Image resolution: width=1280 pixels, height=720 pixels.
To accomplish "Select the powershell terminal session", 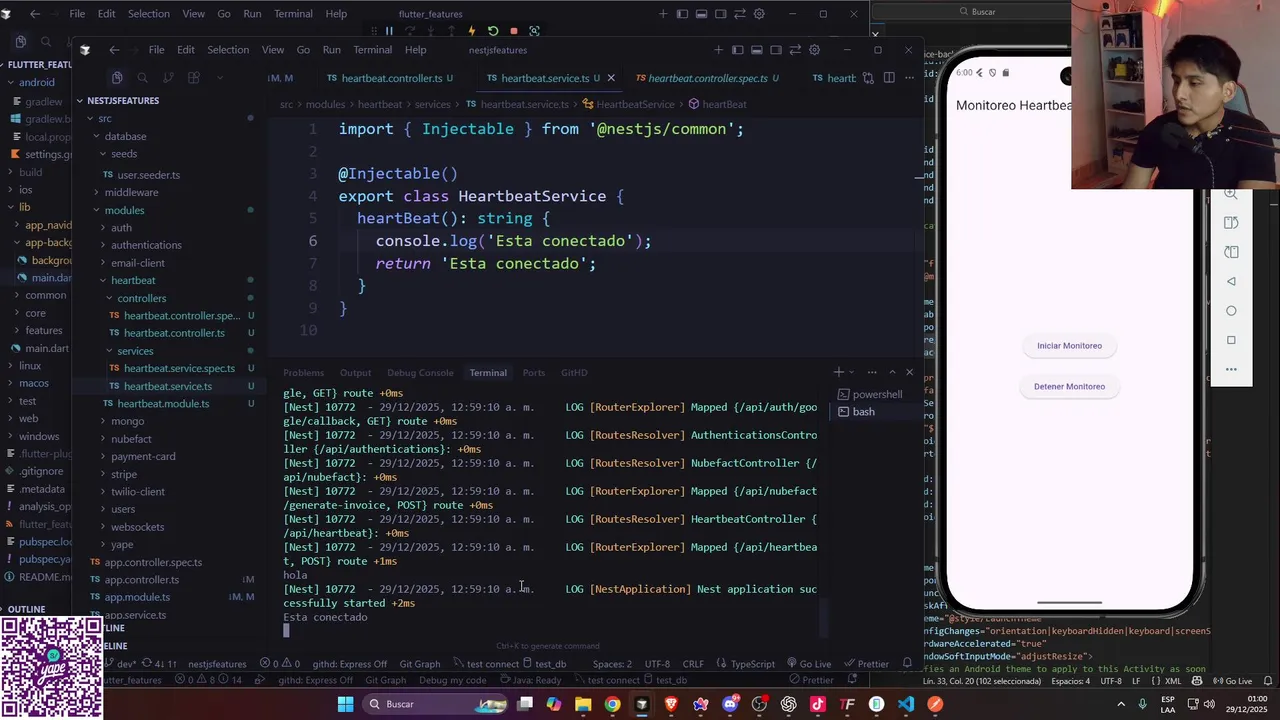I will pos(870,395).
